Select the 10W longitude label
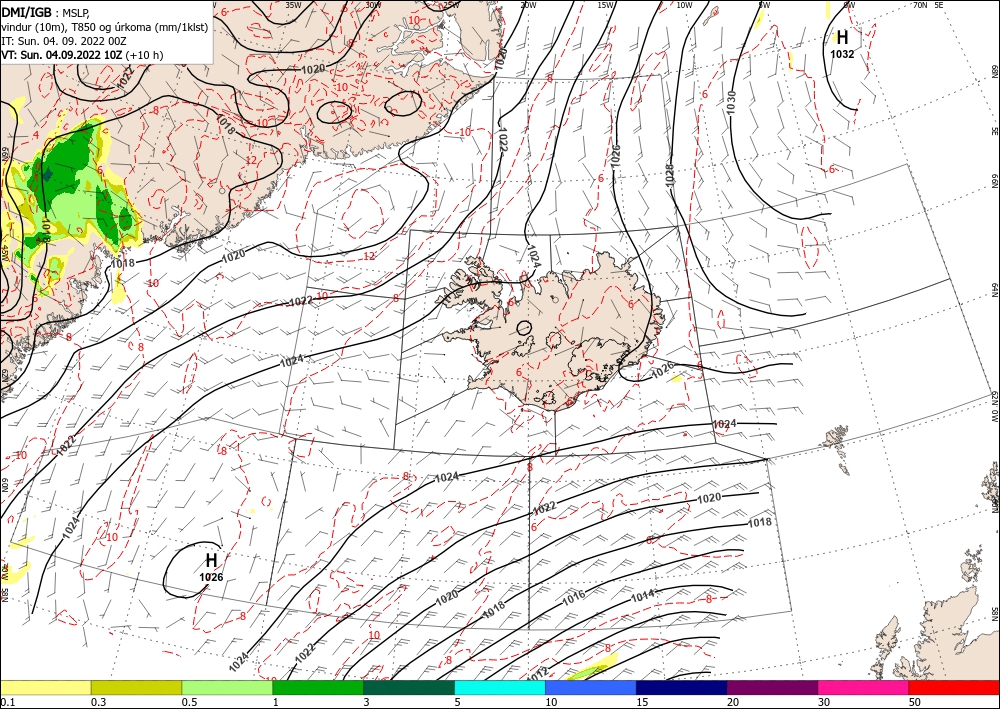The height and width of the screenshot is (709, 1000). click(x=684, y=5)
